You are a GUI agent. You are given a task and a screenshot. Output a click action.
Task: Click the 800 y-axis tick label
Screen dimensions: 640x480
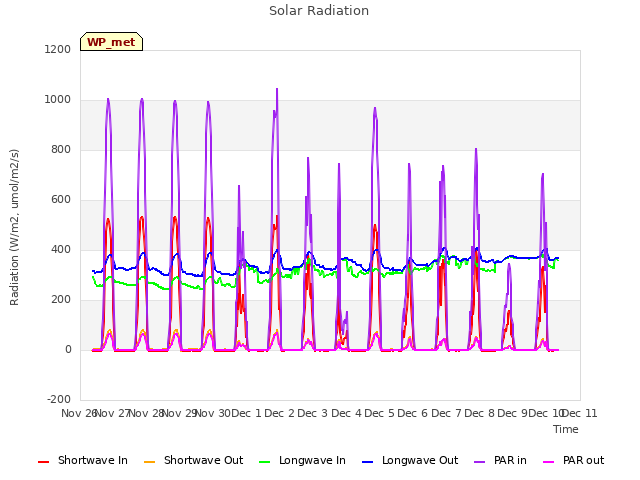click(61, 149)
